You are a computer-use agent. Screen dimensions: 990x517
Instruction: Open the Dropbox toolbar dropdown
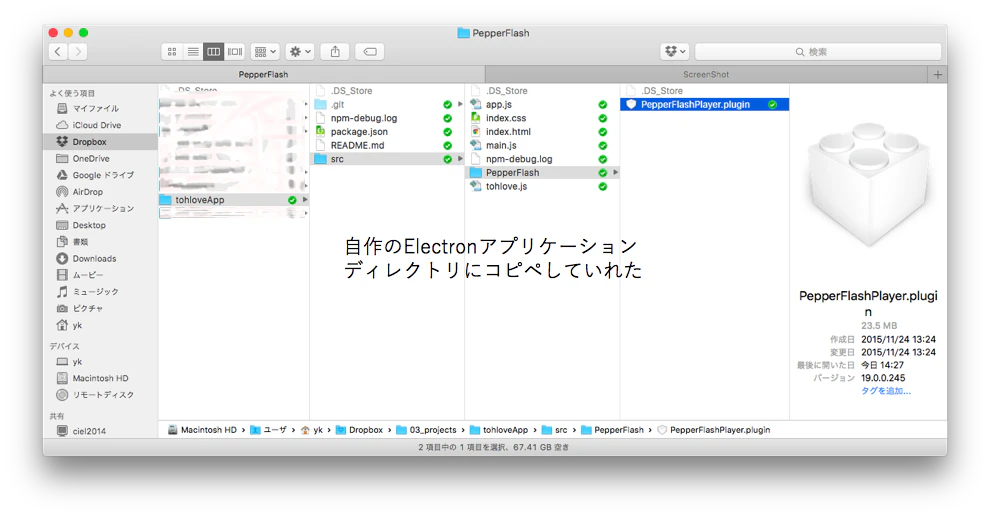[675, 52]
